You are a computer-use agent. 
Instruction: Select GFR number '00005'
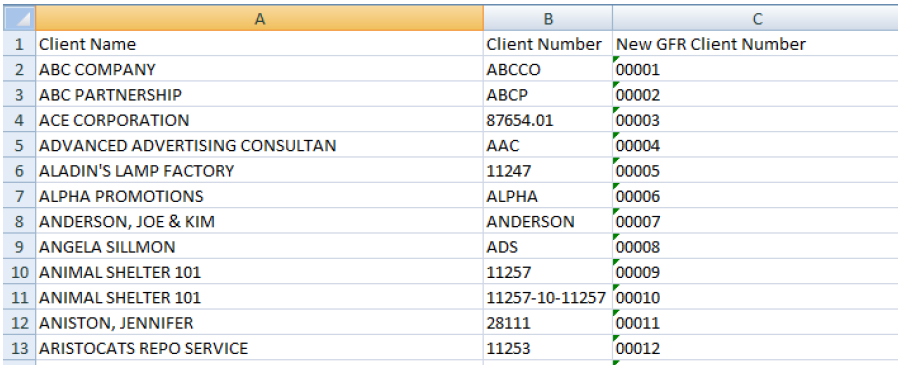coord(757,170)
